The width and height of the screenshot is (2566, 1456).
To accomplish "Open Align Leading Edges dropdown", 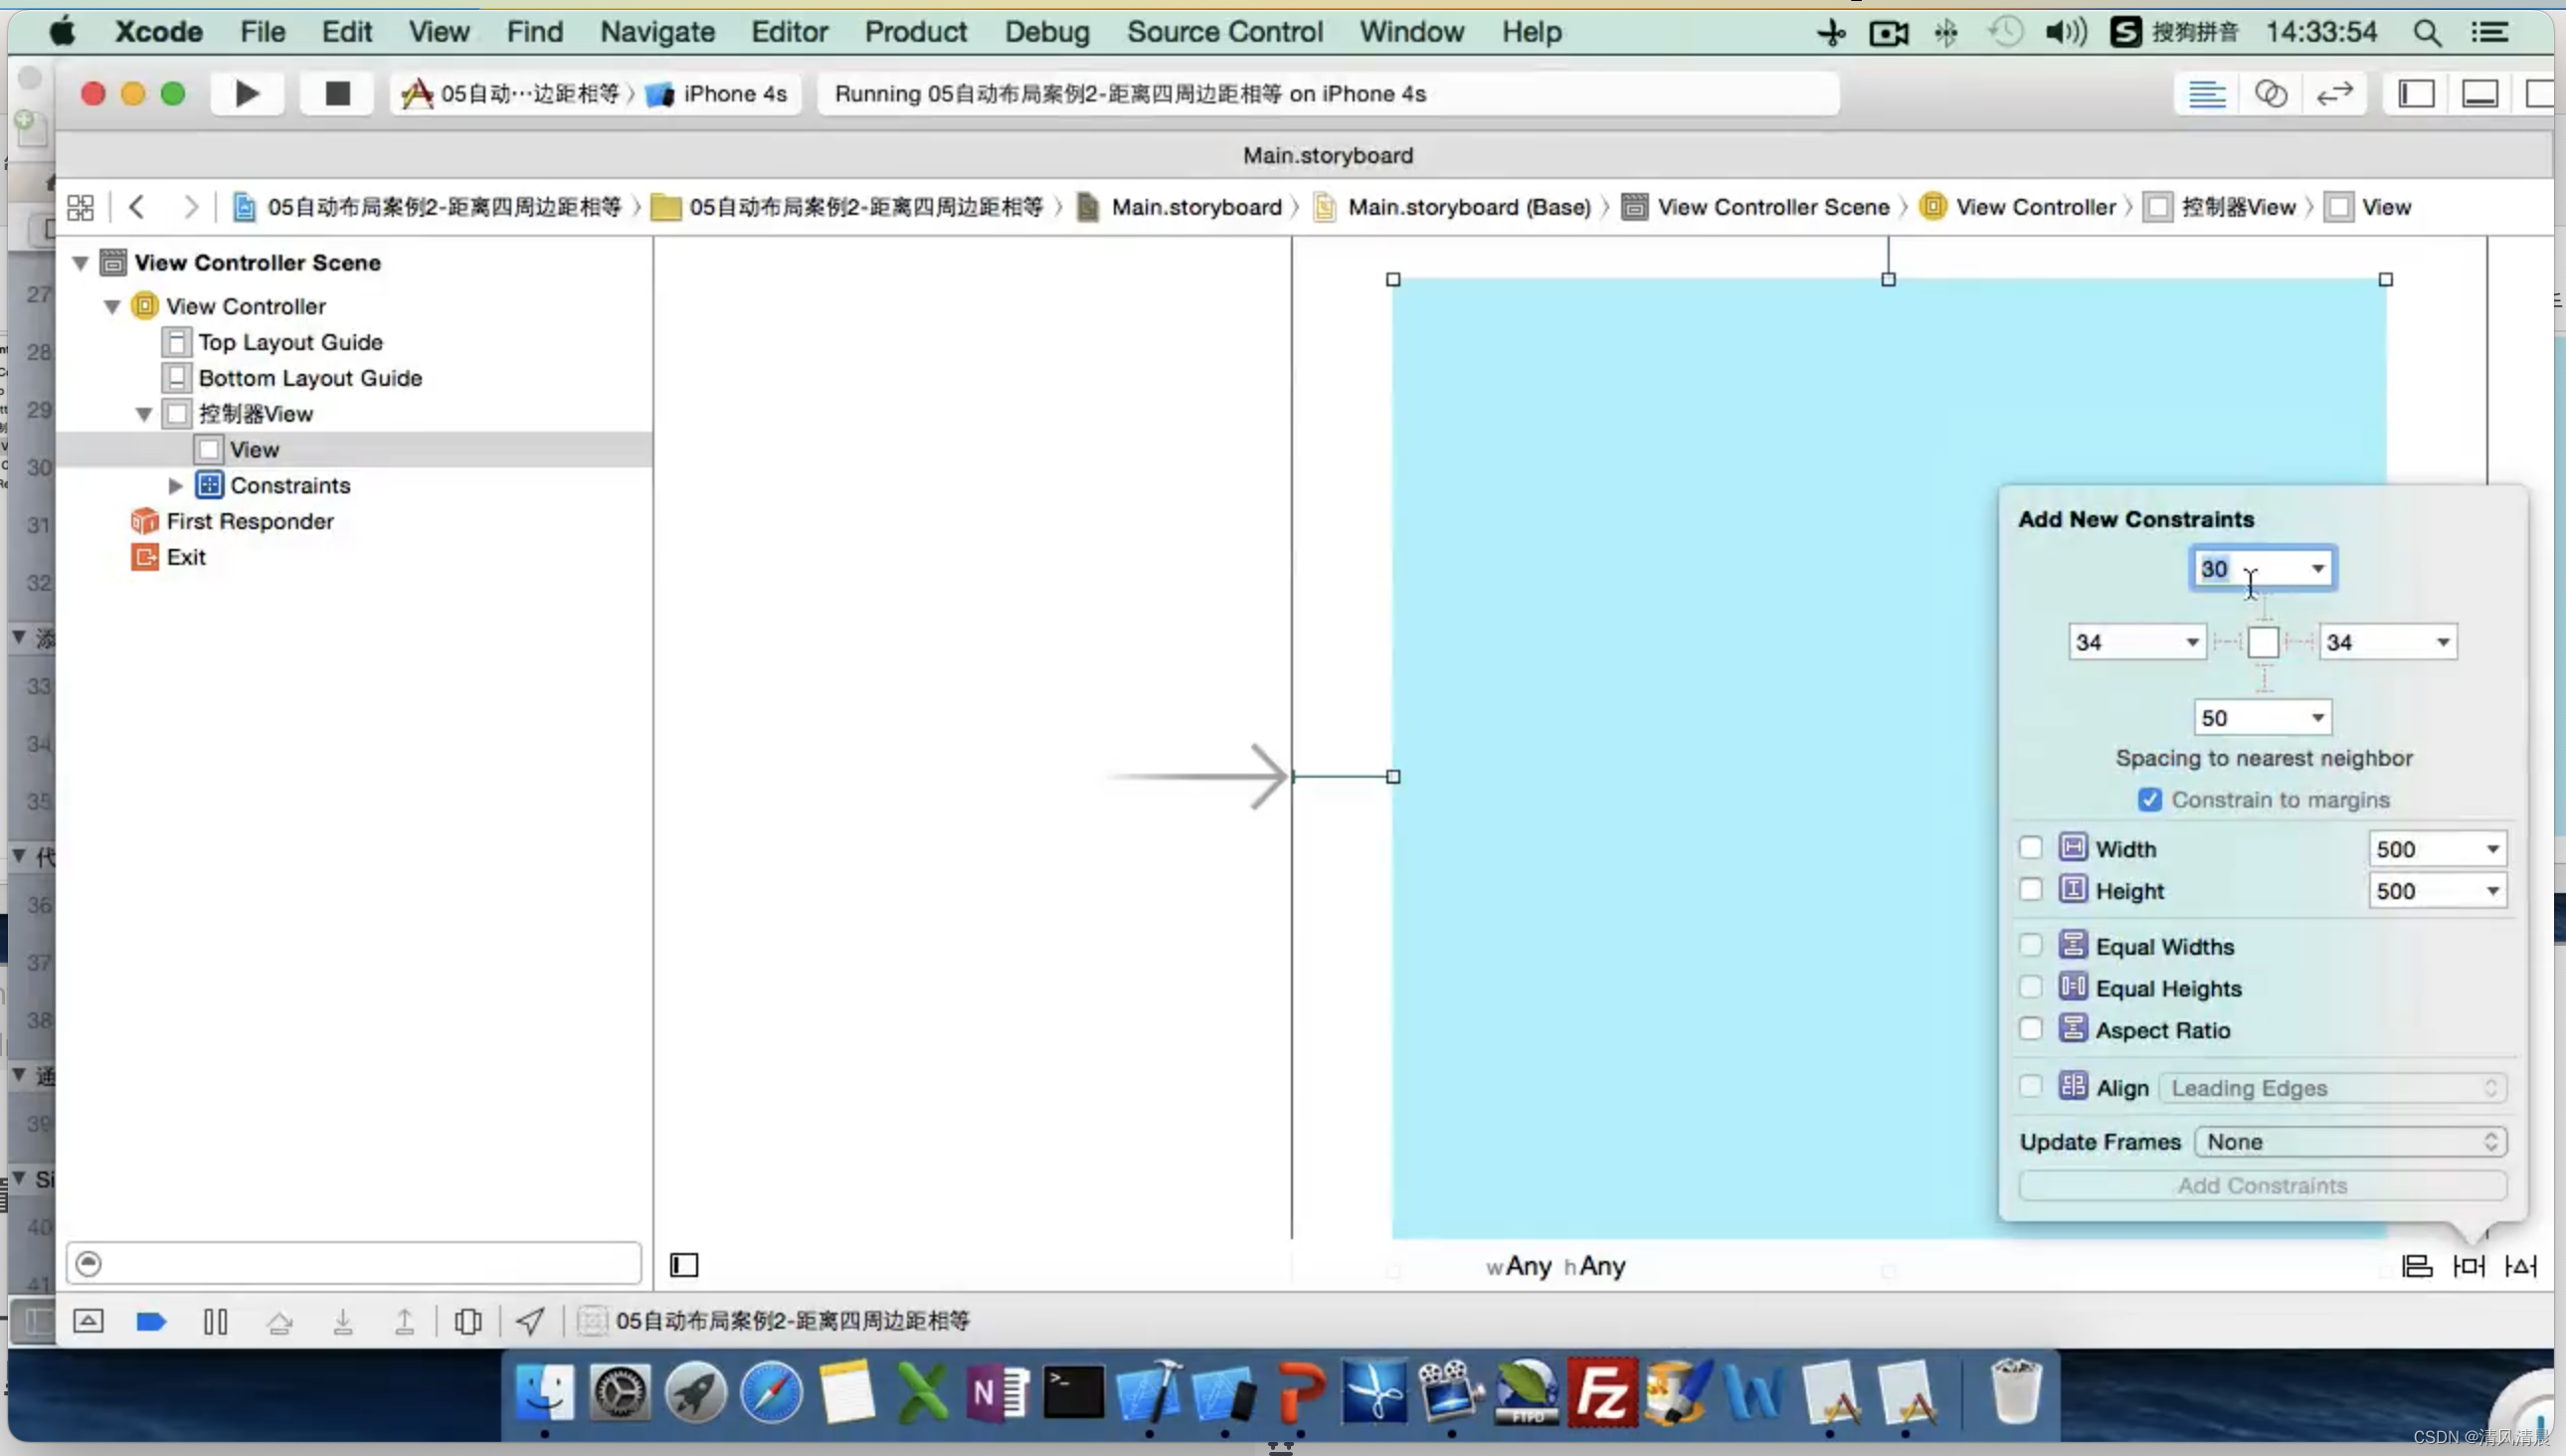I will pos(2333,1088).
